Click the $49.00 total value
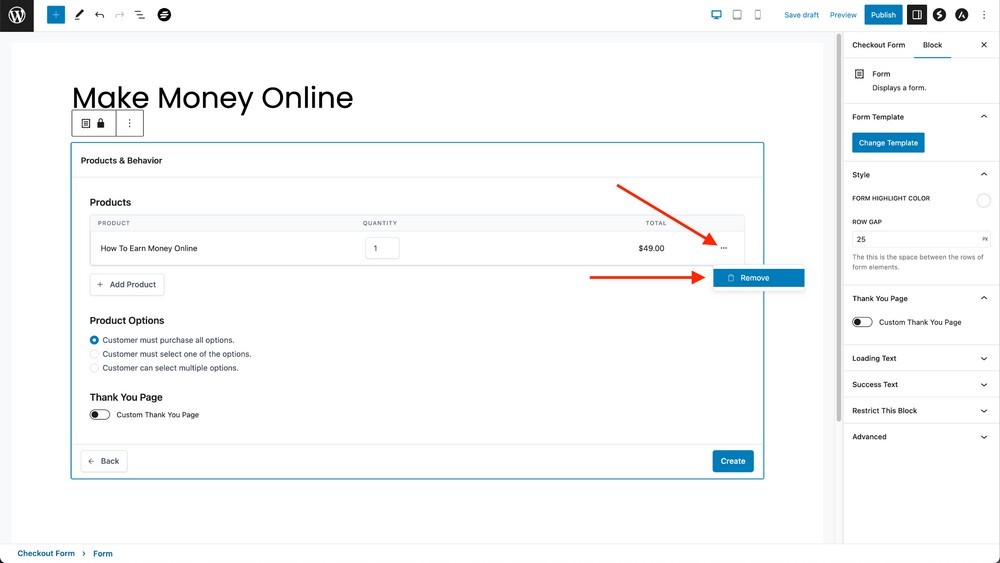This screenshot has height=563, width=1000. point(651,248)
